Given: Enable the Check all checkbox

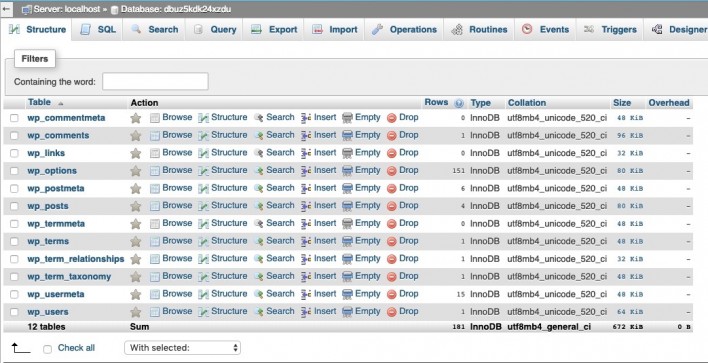Looking at the screenshot, I should [47, 349].
